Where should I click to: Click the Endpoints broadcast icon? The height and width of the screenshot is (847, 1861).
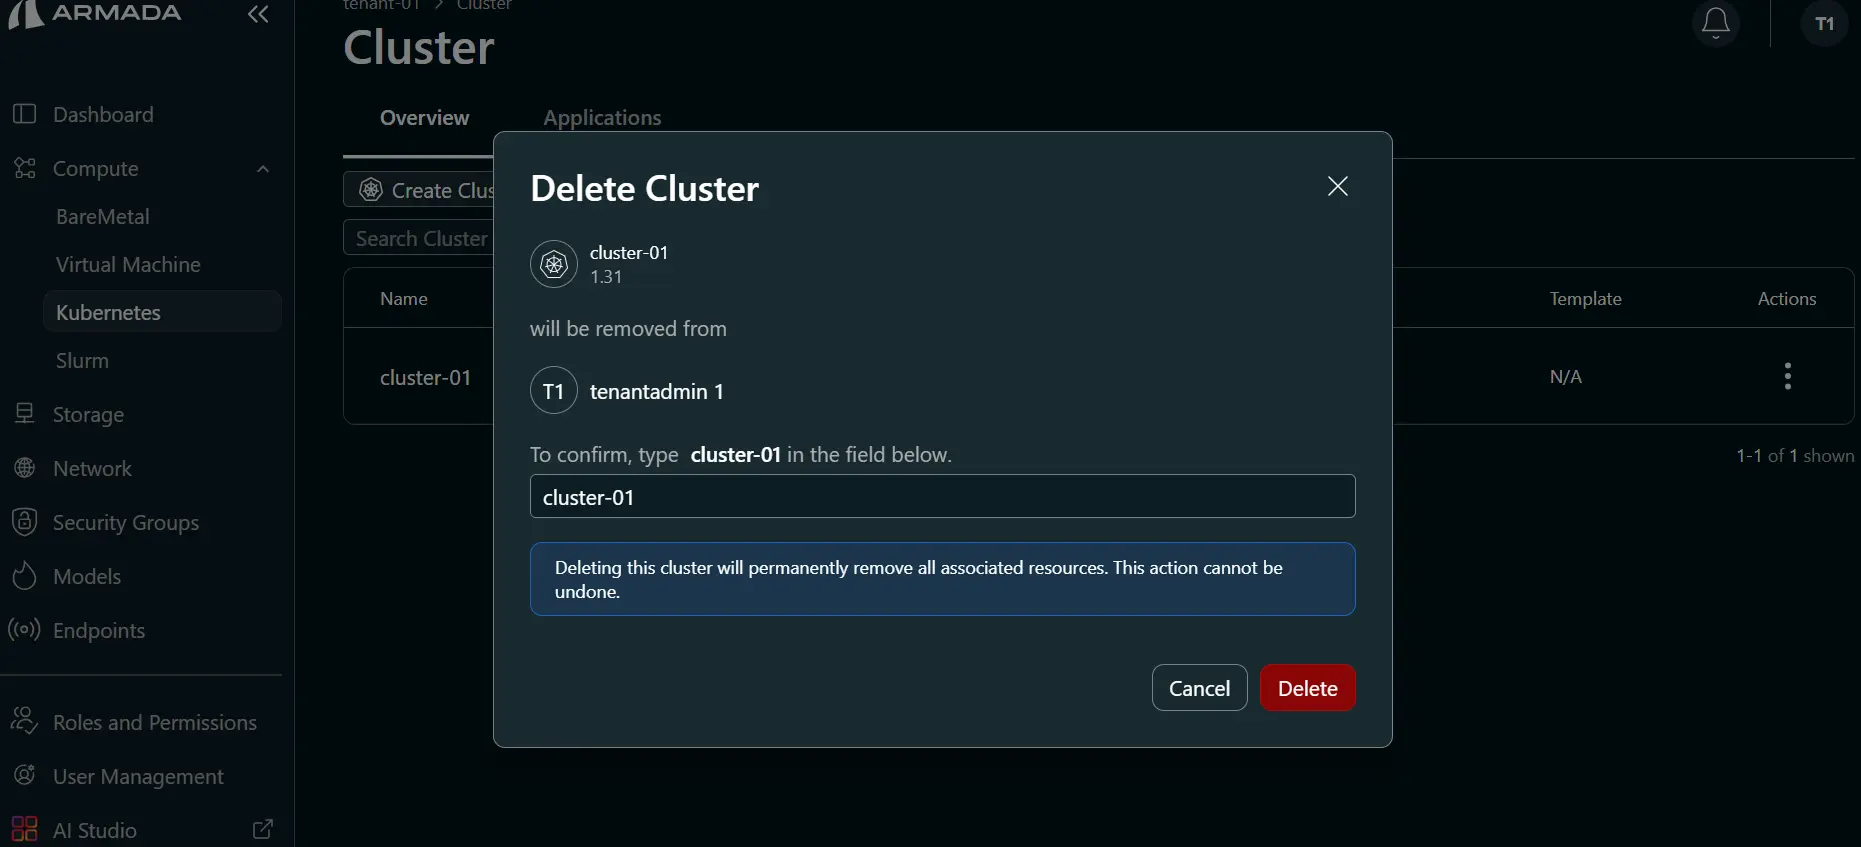(24, 630)
